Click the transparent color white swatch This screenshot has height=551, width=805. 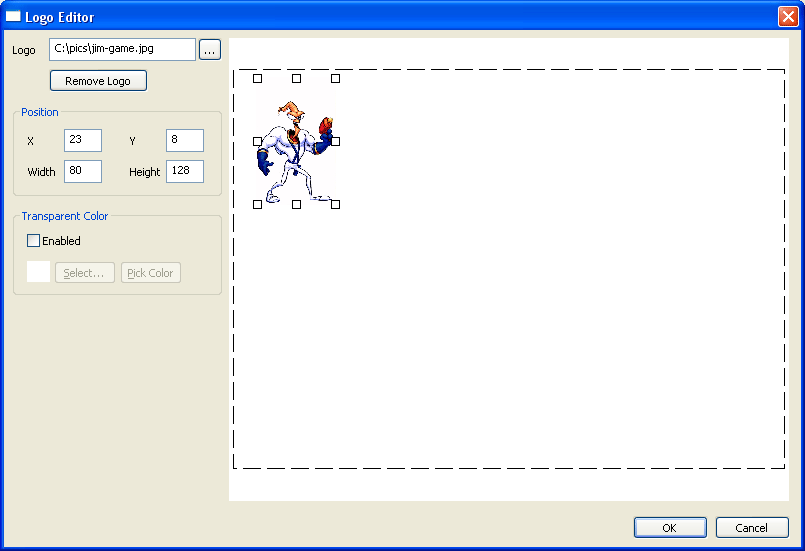pyautogui.click(x=39, y=272)
